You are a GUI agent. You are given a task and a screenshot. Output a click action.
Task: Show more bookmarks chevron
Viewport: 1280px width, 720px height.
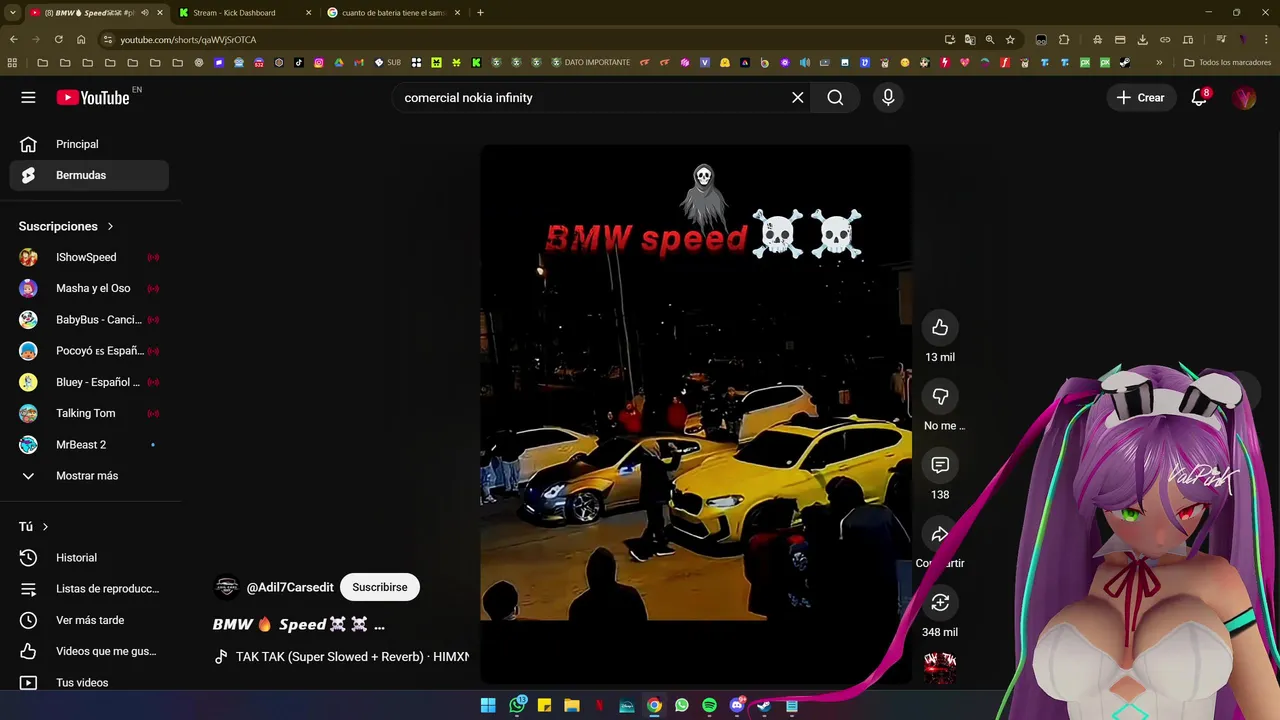pyautogui.click(x=1159, y=62)
